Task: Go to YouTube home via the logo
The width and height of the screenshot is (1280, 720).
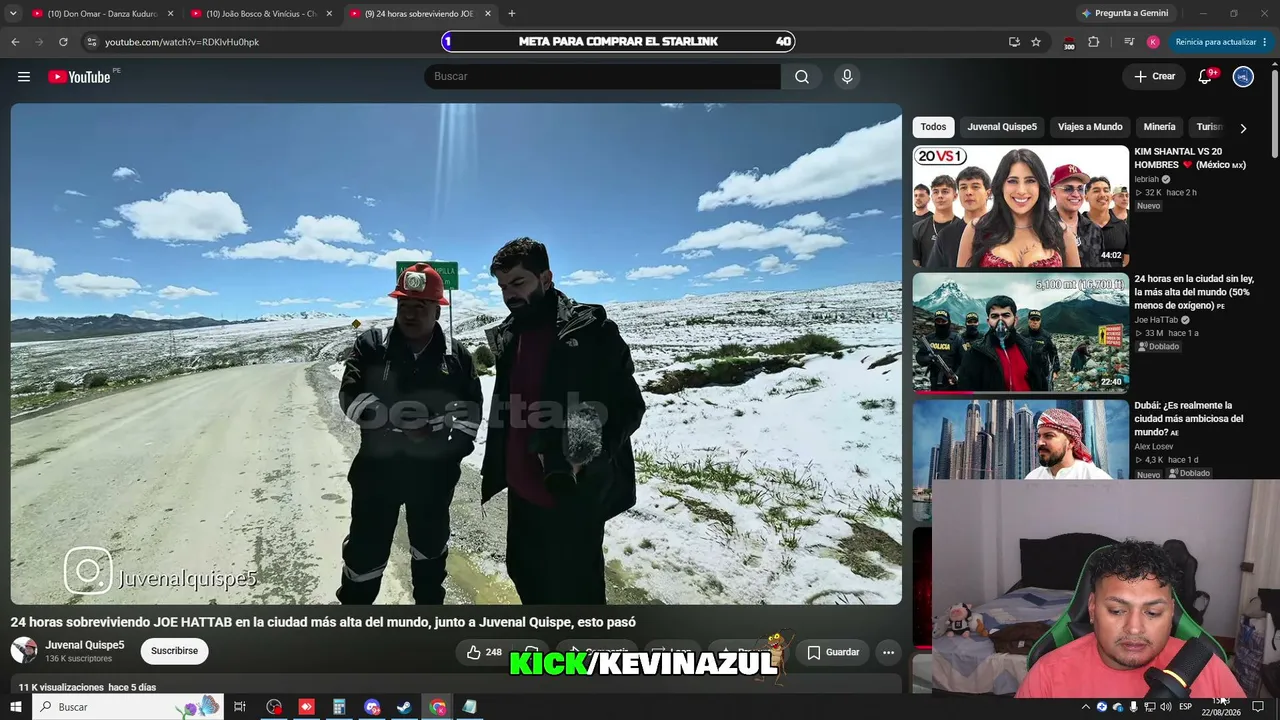Action: tap(79, 77)
